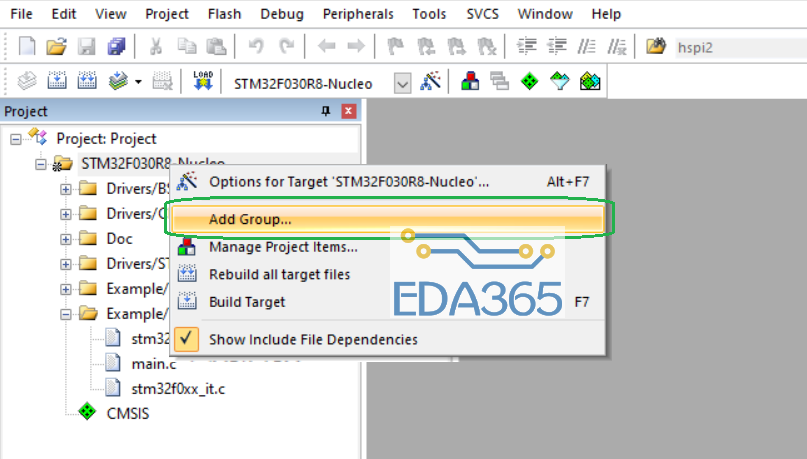Click the Pack Installer icon
807x459 pixels.
point(590,81)
